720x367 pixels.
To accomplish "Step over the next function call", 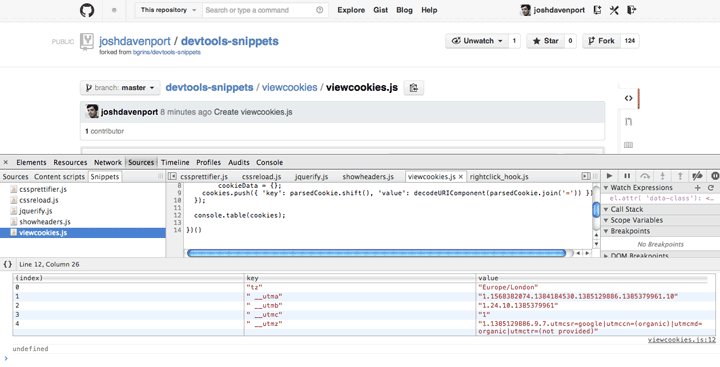I will (x=645, y=176).
